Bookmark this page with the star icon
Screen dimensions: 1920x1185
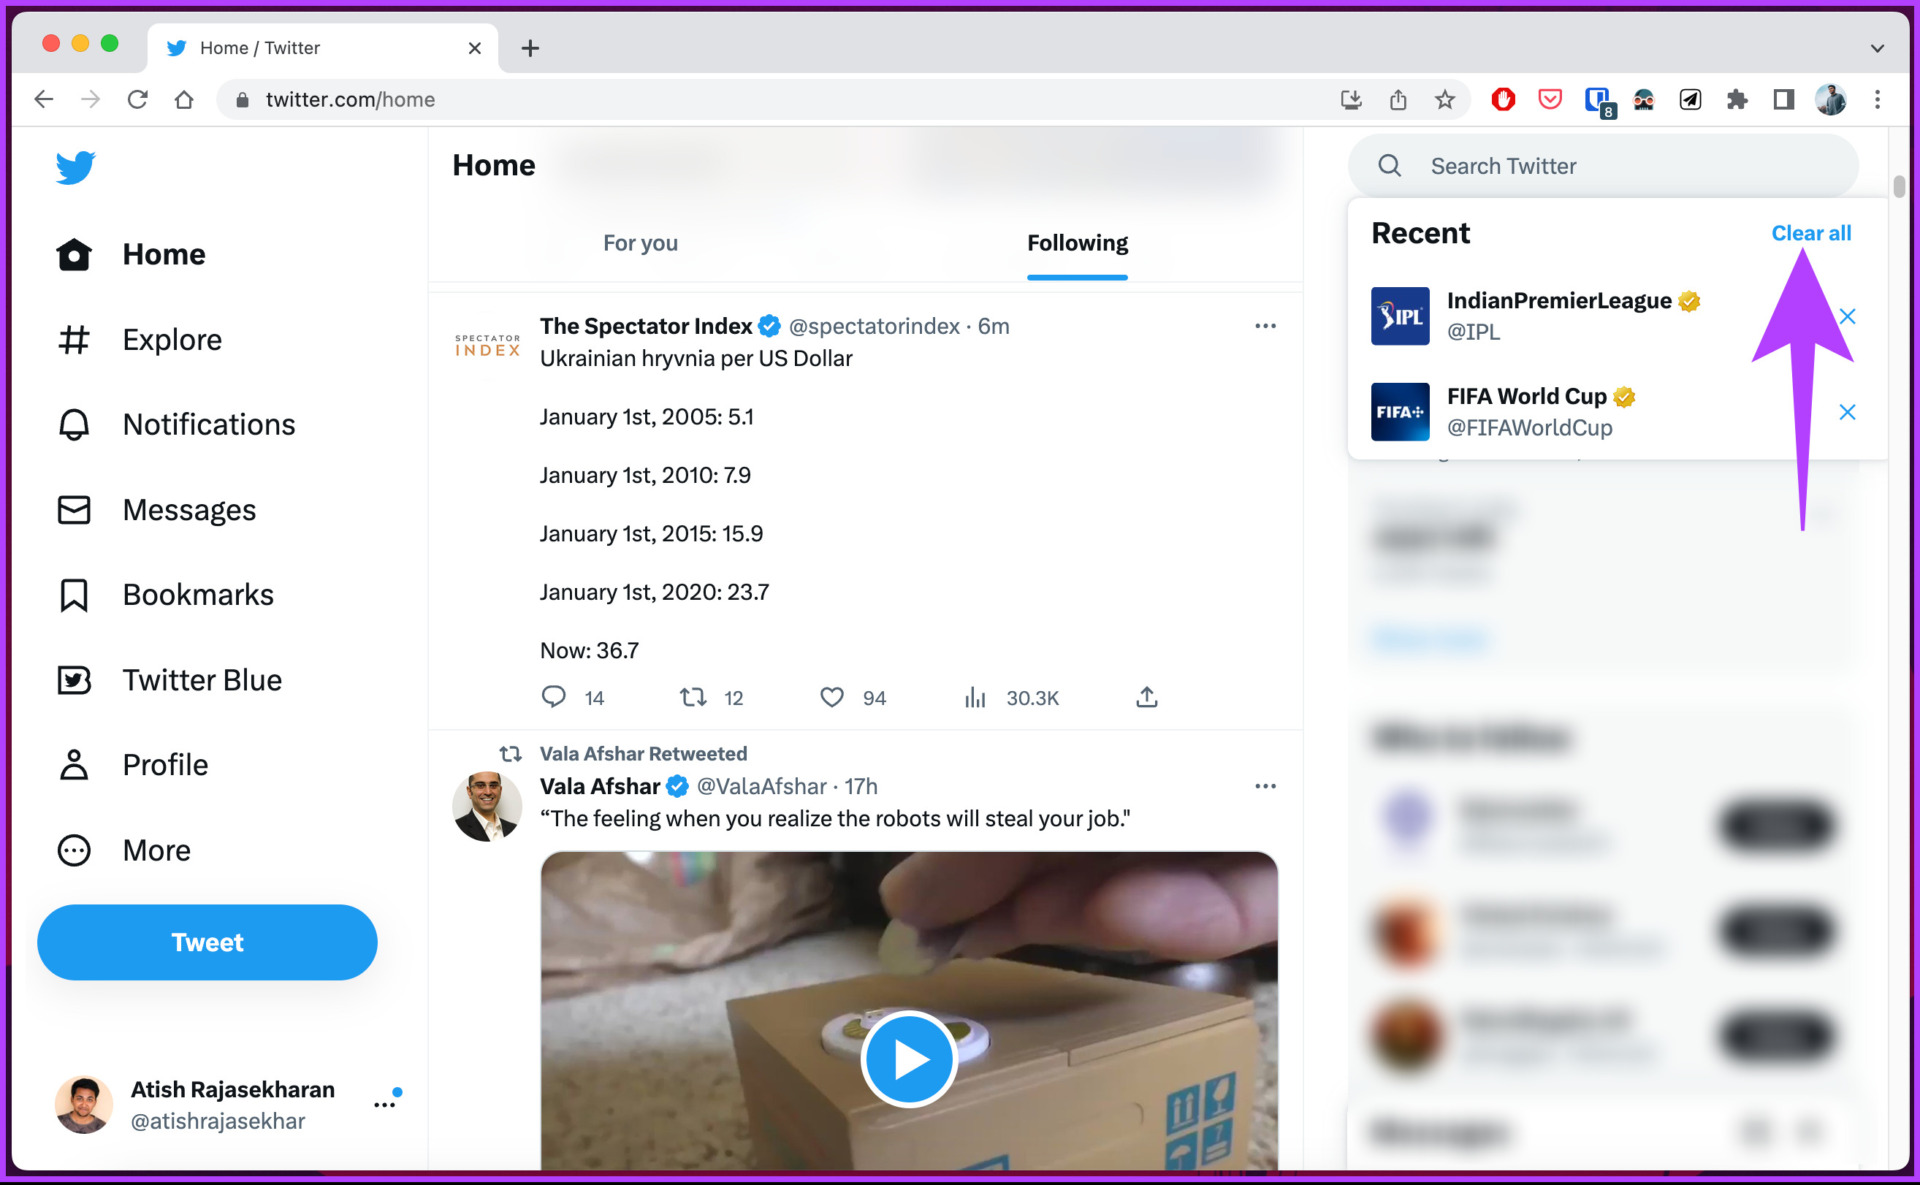pos(1444,99)
